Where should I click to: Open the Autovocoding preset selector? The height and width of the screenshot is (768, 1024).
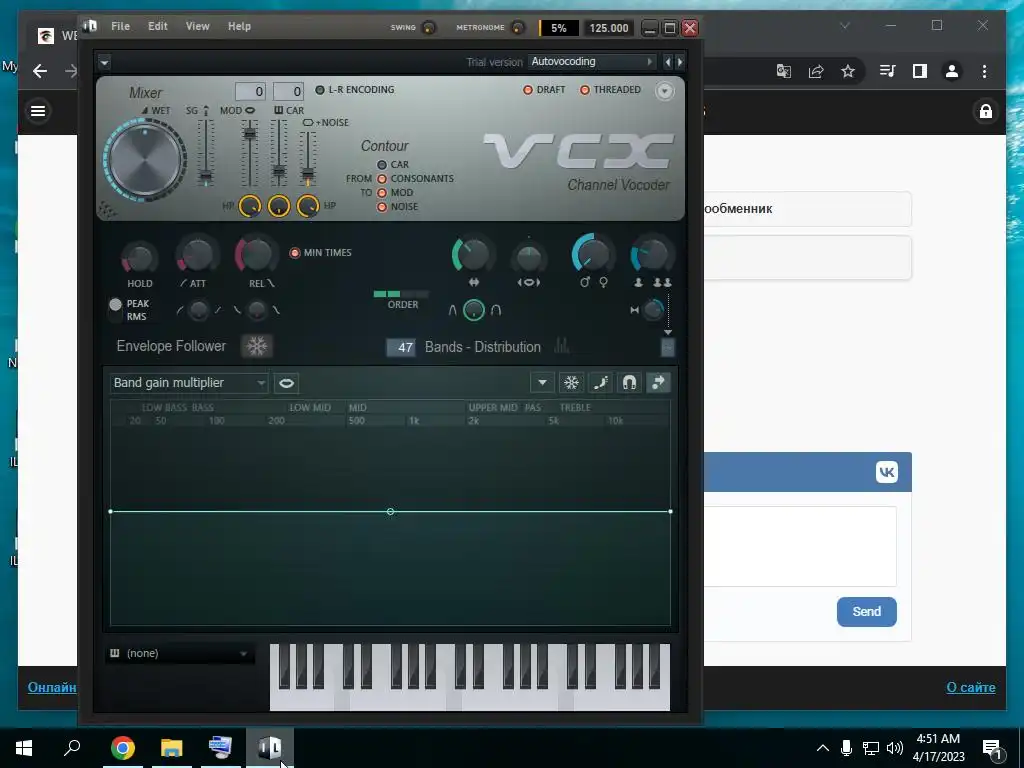coord(592,61)
